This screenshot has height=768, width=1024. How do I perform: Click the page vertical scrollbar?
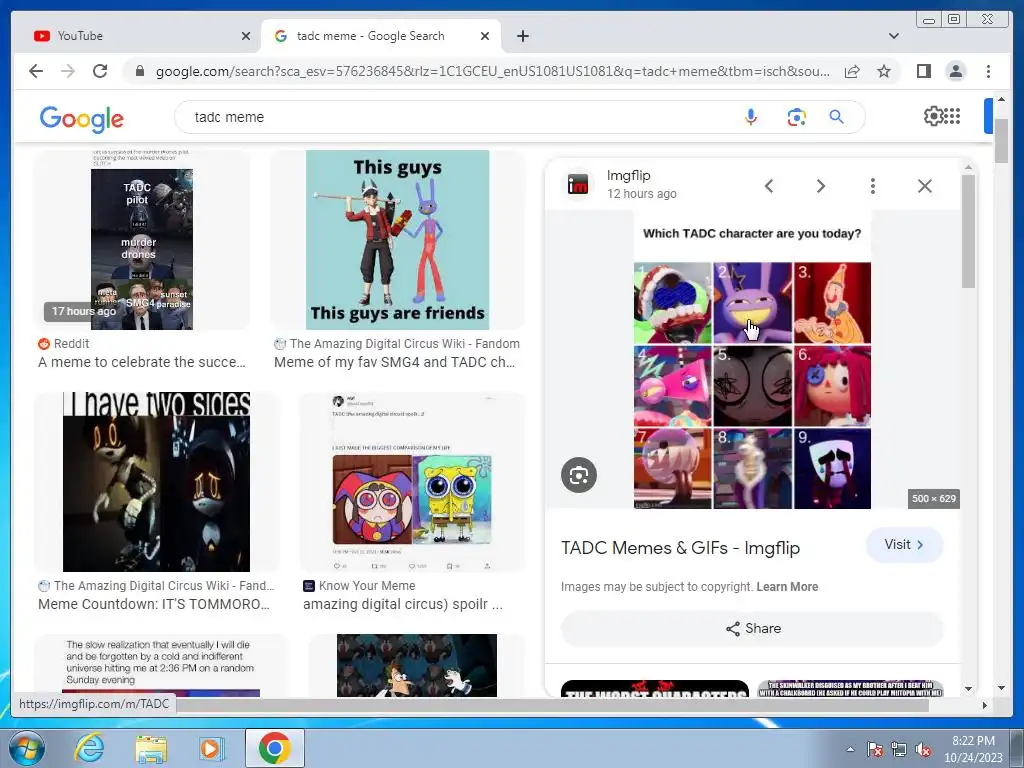pyautogui.click(x=1001, y=140)
